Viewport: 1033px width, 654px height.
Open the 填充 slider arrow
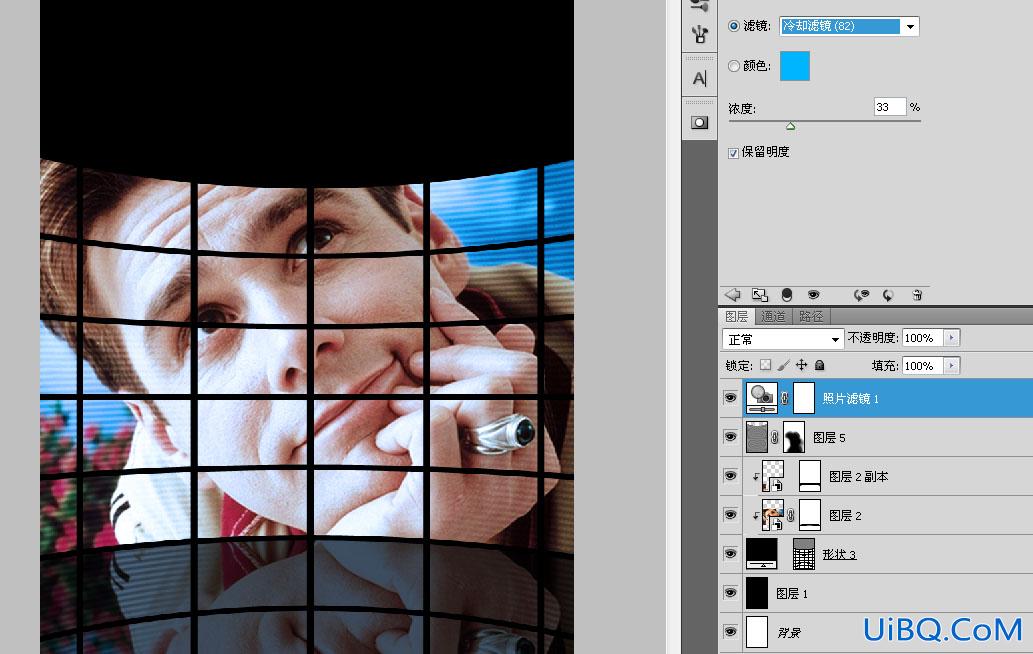[951, 366]
